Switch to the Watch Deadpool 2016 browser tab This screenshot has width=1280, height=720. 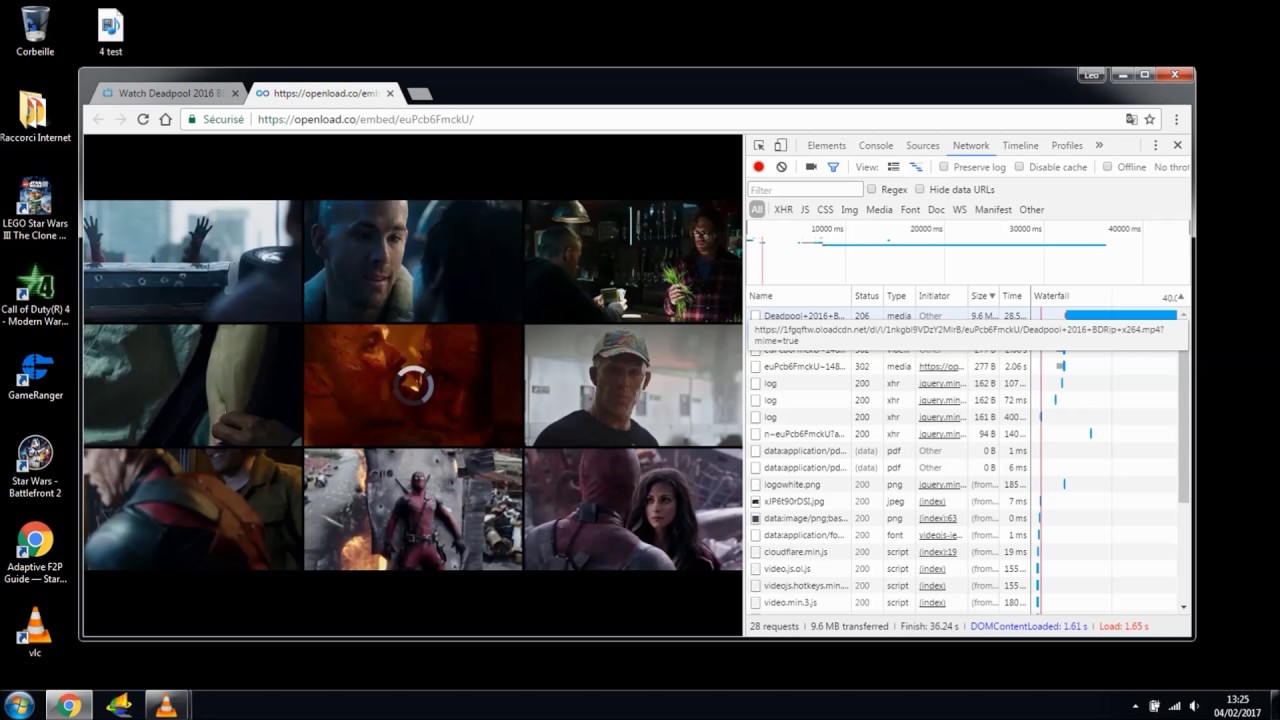click(170, 93)
